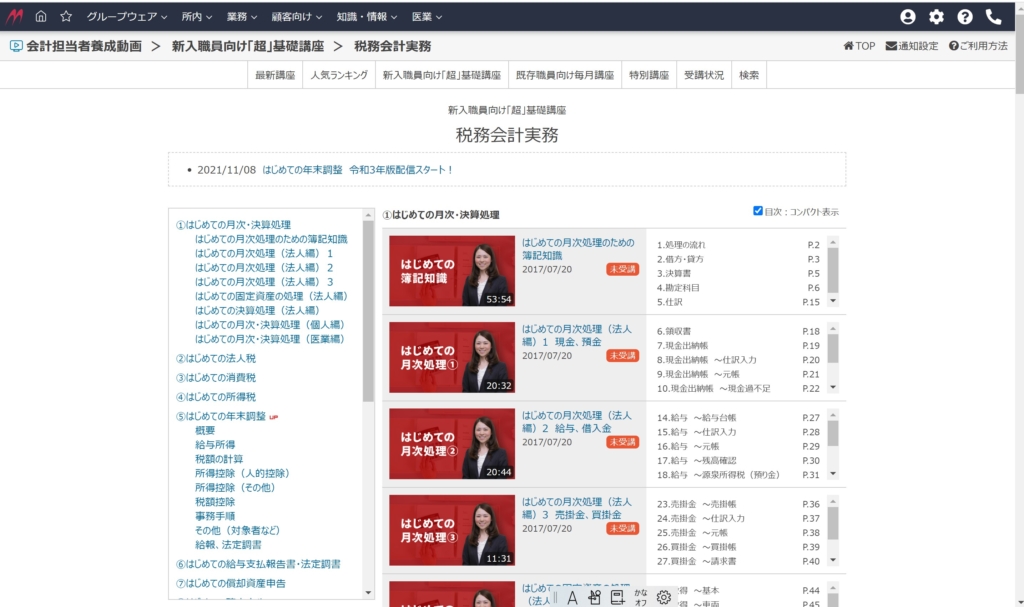Click sidebar tree scrollbar up arrow
The width and height of the screenshot is (1024, 607).
tap(368, 215)
